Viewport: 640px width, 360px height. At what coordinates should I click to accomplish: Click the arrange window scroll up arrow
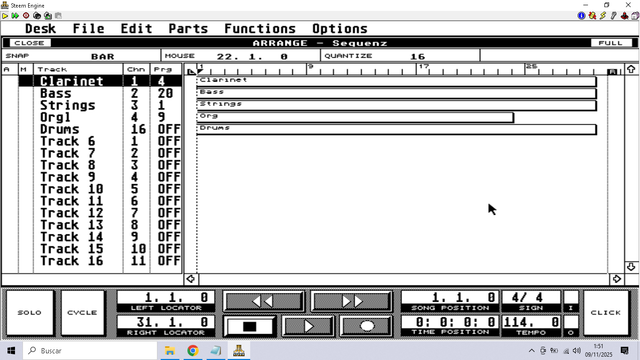(631, 69)
